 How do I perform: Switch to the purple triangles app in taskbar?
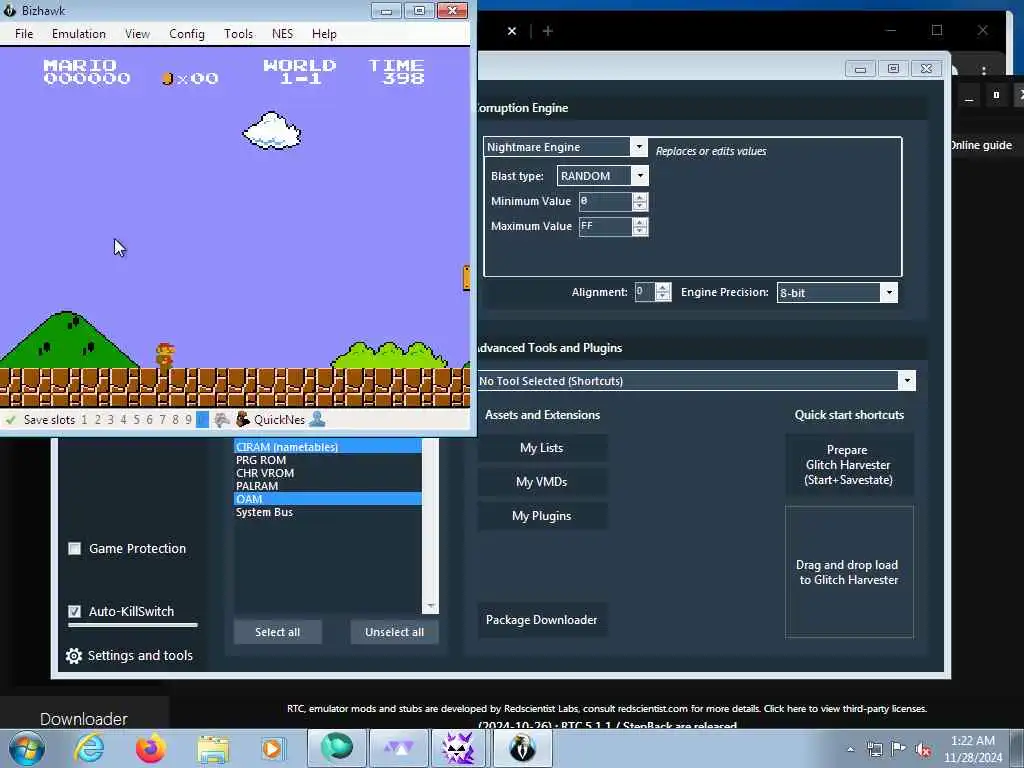pyautogui.click(x=398, y=747)
